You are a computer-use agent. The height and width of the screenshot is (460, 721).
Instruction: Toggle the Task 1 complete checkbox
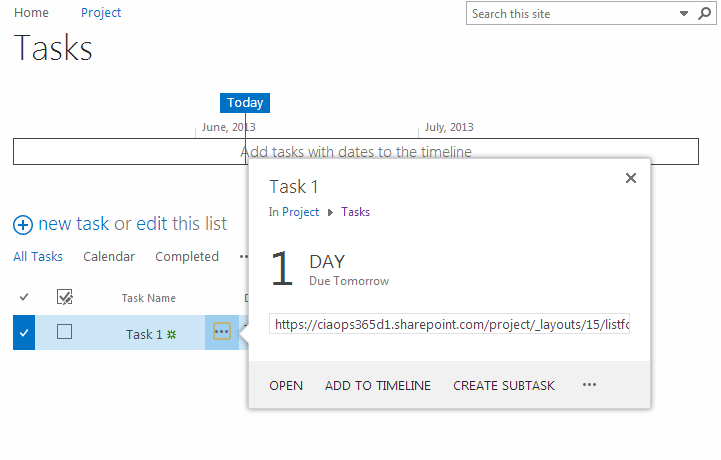(65, 332)
